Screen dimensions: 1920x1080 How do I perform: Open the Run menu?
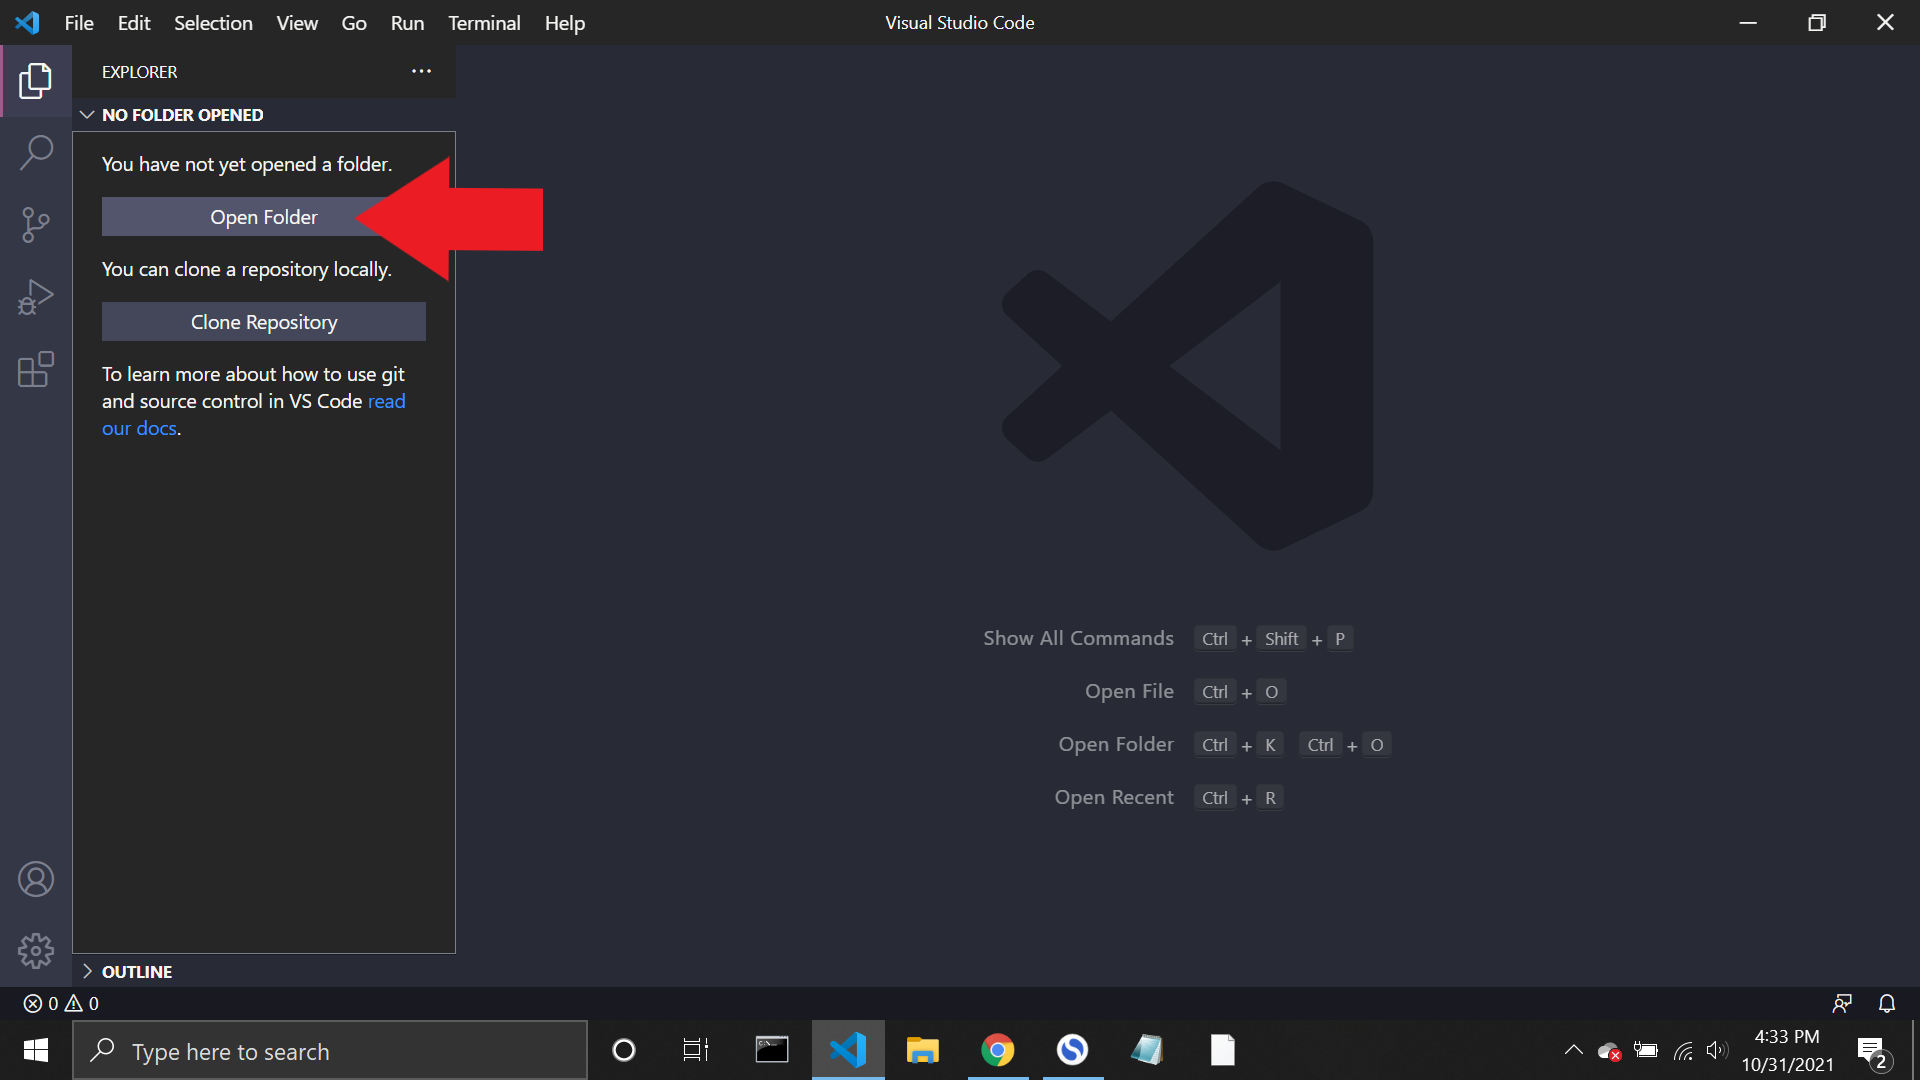pyautogui.click(x=406, y=22)
